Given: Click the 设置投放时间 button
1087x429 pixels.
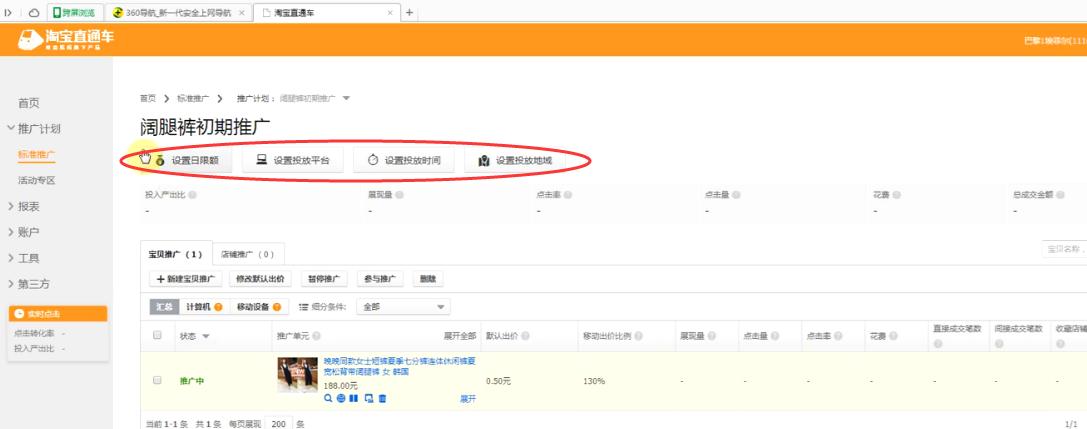Looking at the screenshot, I should 404,160.
